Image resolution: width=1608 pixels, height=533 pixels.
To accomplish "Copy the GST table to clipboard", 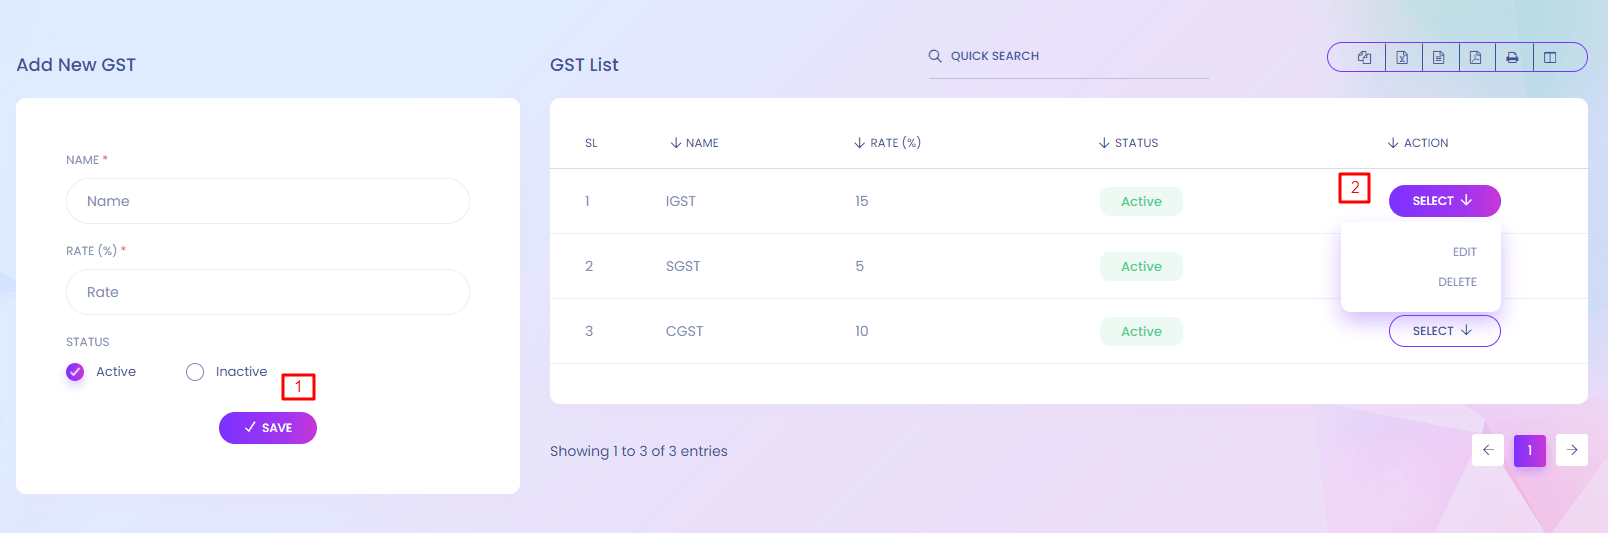I will point(1364,58).
